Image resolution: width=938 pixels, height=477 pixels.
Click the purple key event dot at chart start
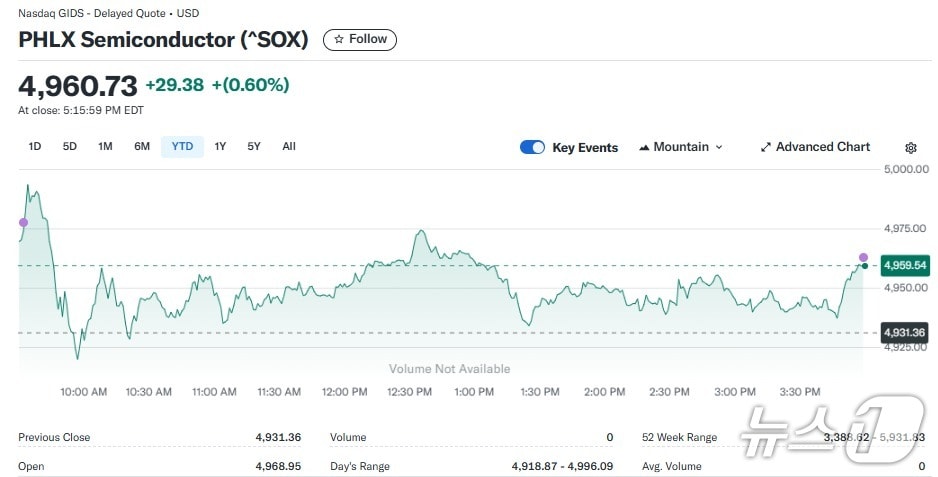click(23, 222)
